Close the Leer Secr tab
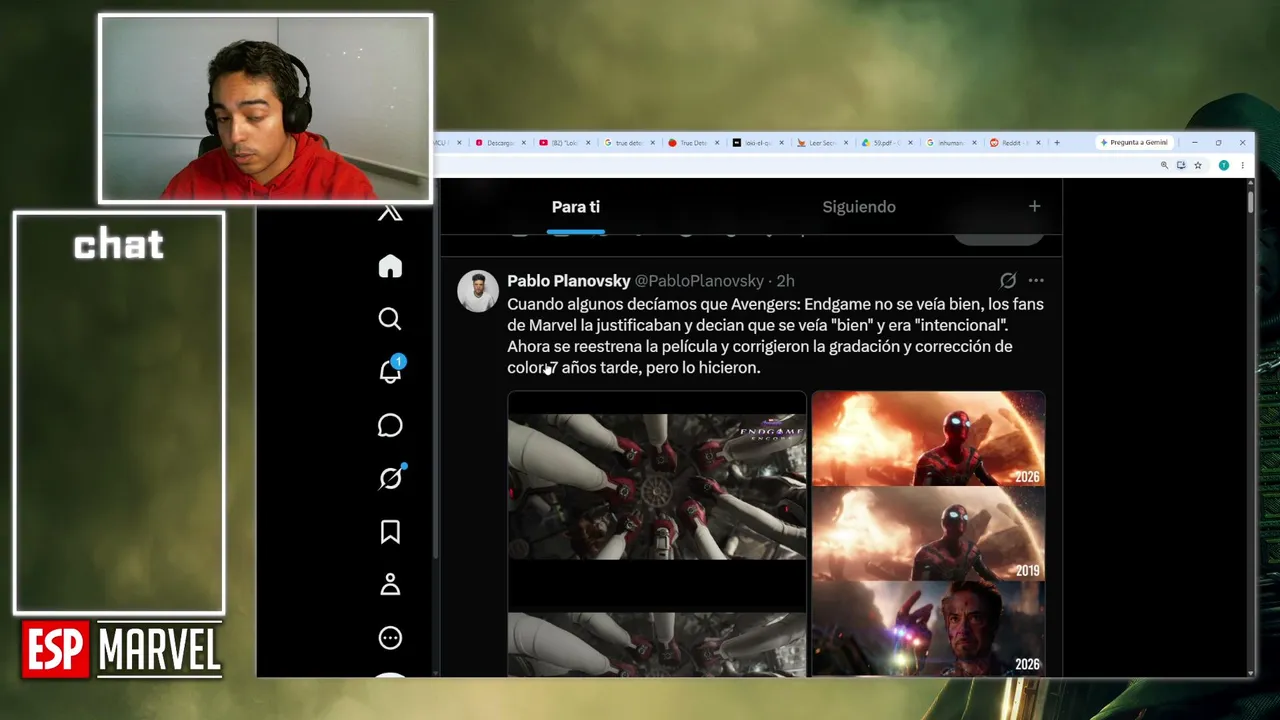This screenshot has height=720, width=1280. coord(847,143)
